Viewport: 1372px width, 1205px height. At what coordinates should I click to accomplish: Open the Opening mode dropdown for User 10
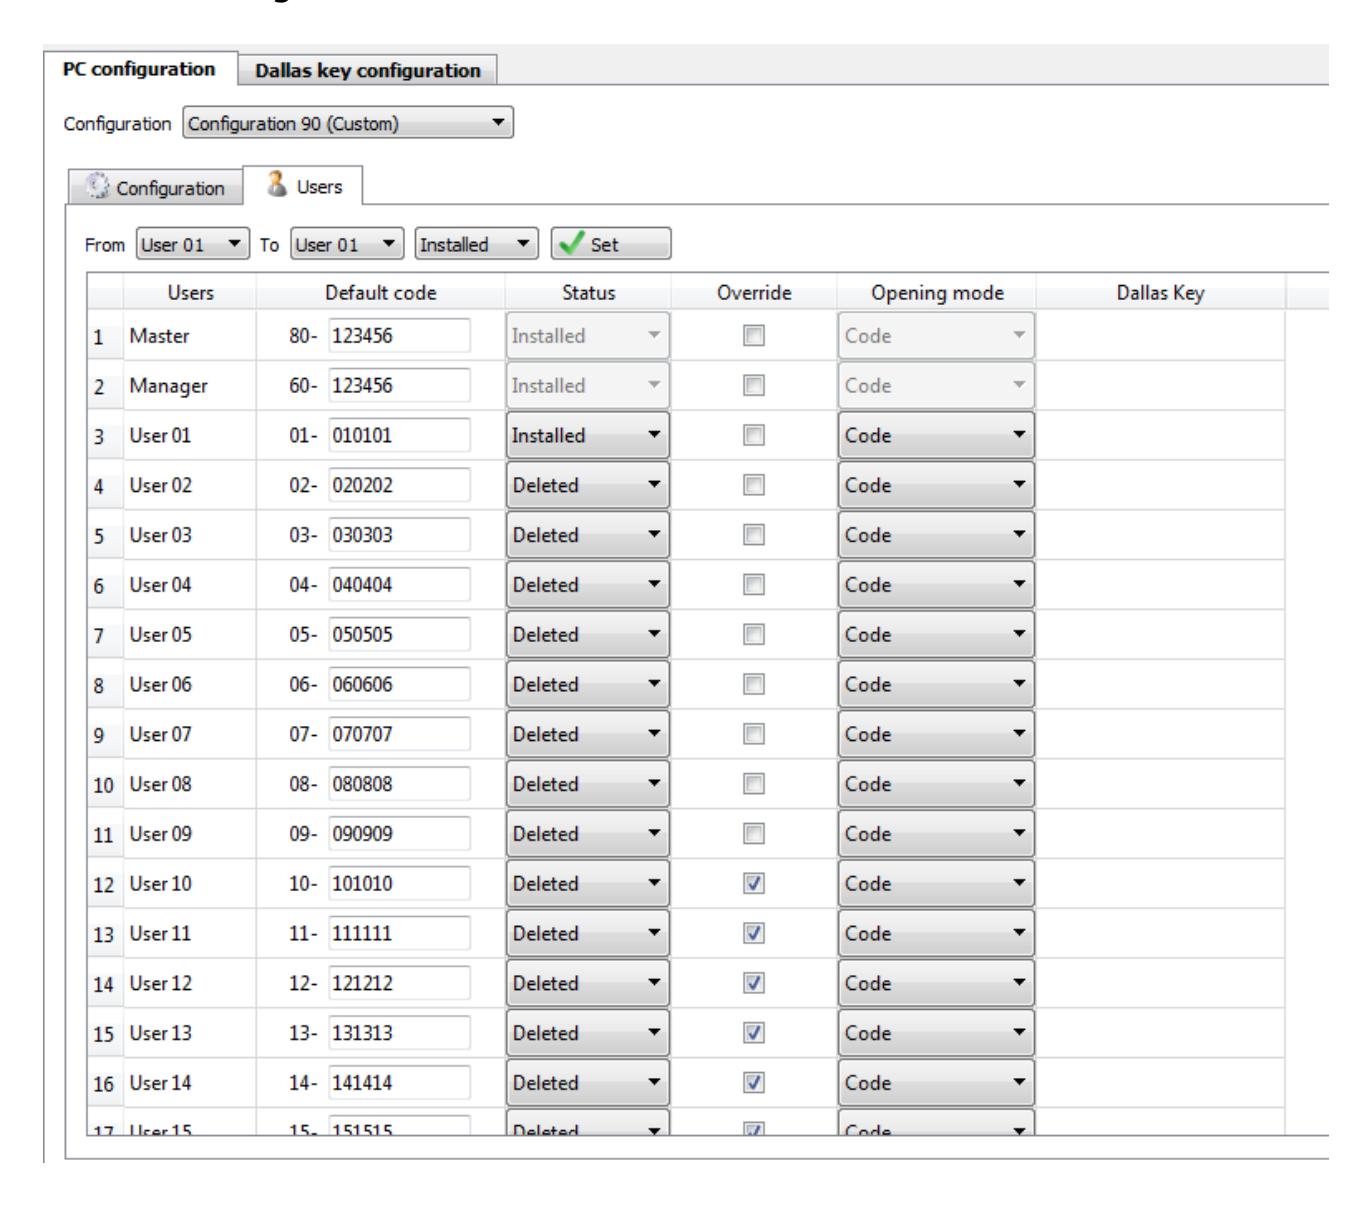(x=936, y=884)
